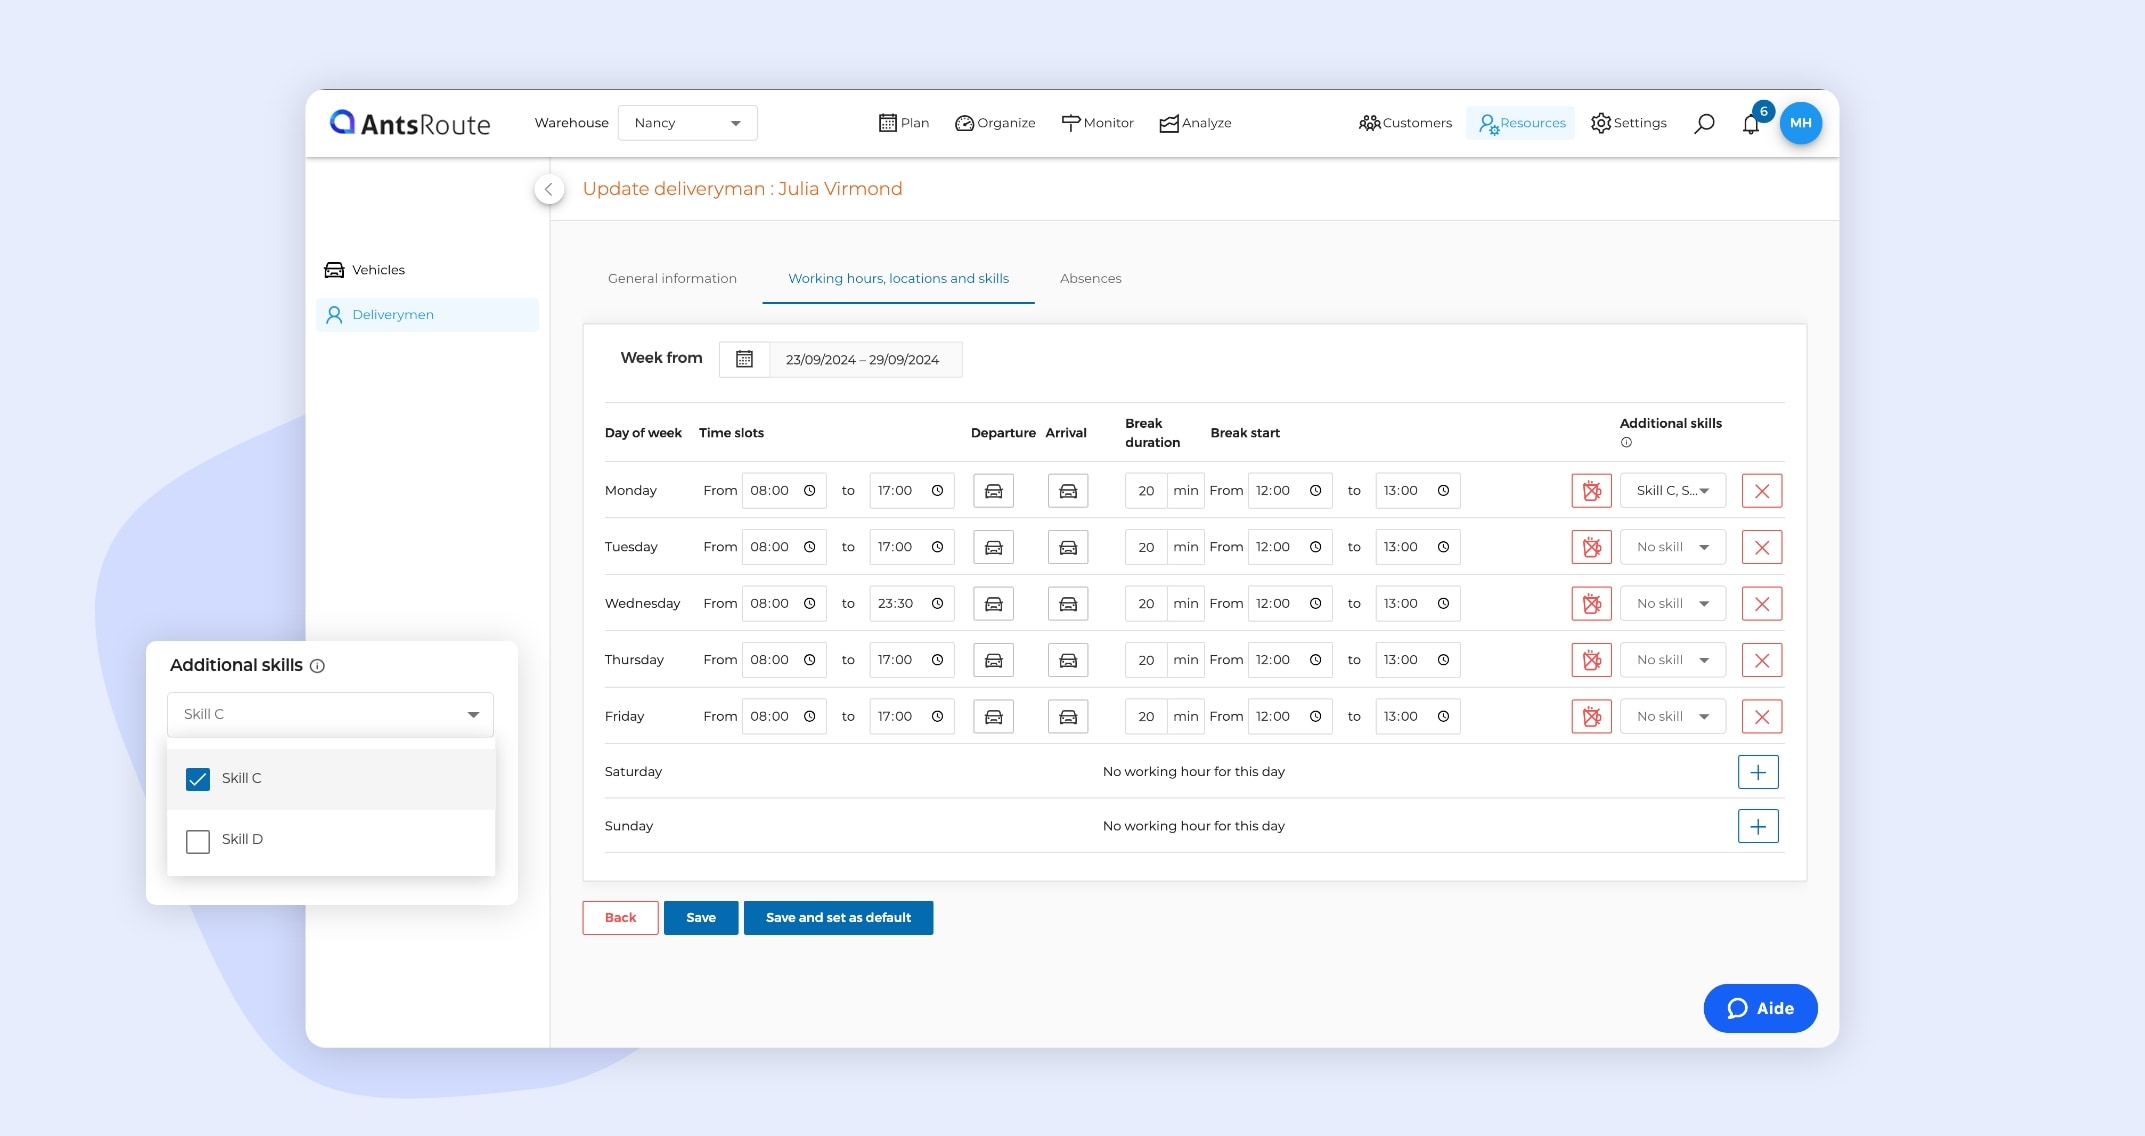The width and height of the screenshot is (2145, 1136).
Task: Click Wednesday's arrival vehicle icon
Action: coord(1067,604)
